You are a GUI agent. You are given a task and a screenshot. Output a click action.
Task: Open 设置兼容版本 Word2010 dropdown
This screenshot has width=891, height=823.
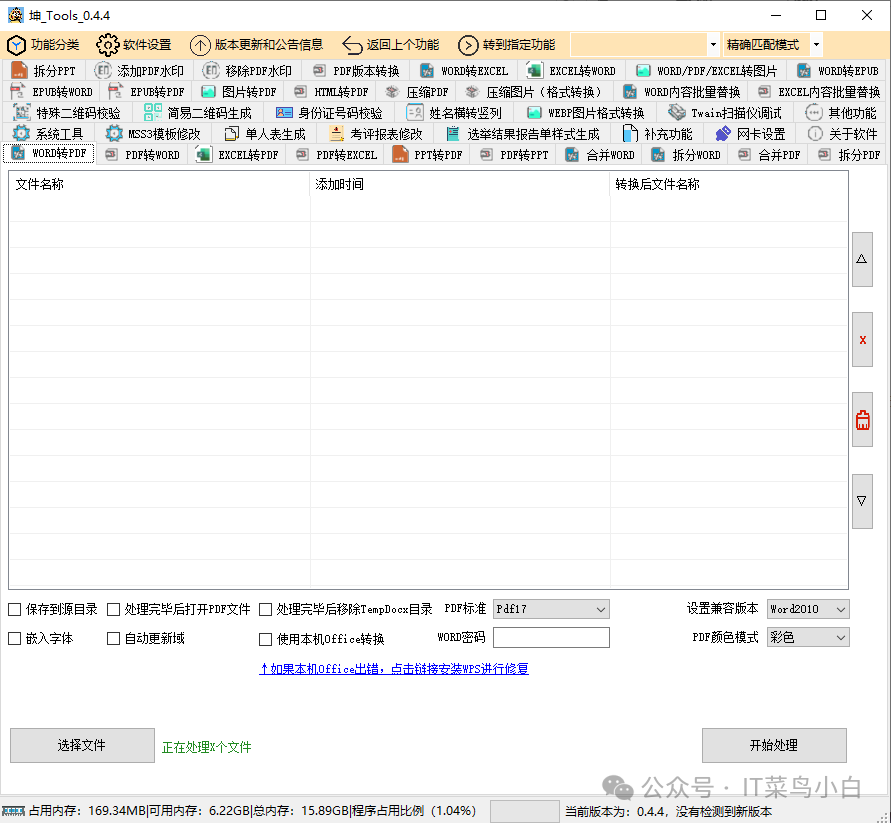tap(808, 609)
